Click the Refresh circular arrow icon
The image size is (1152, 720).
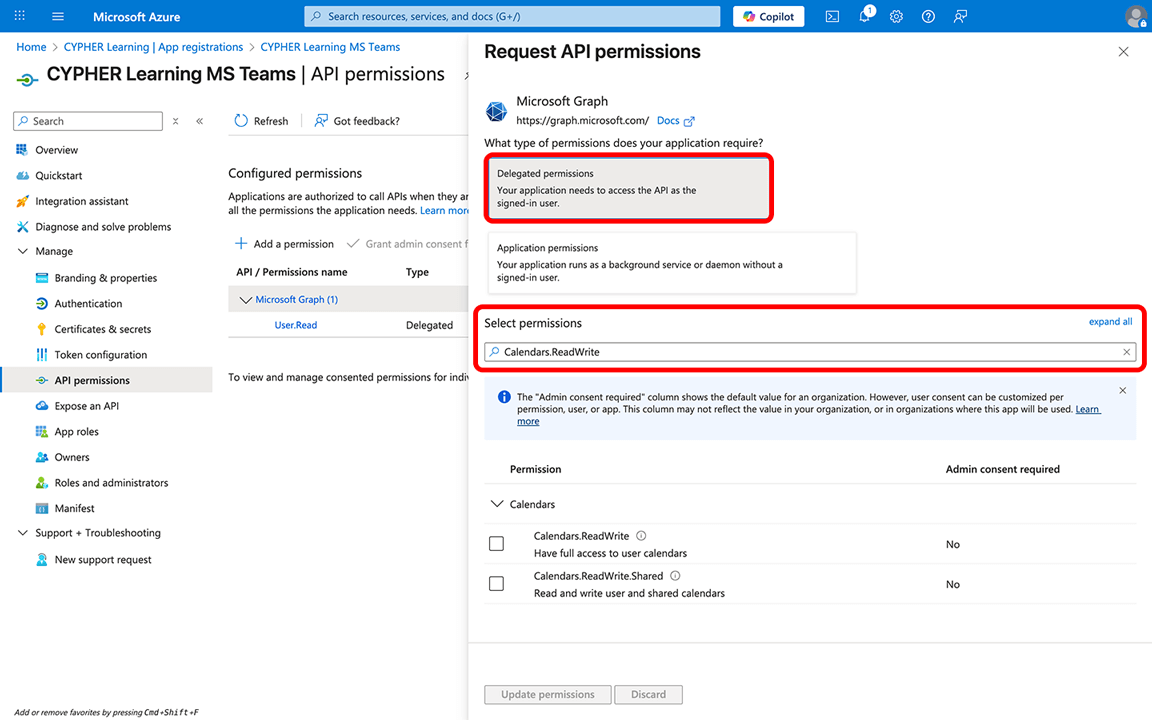241,120
